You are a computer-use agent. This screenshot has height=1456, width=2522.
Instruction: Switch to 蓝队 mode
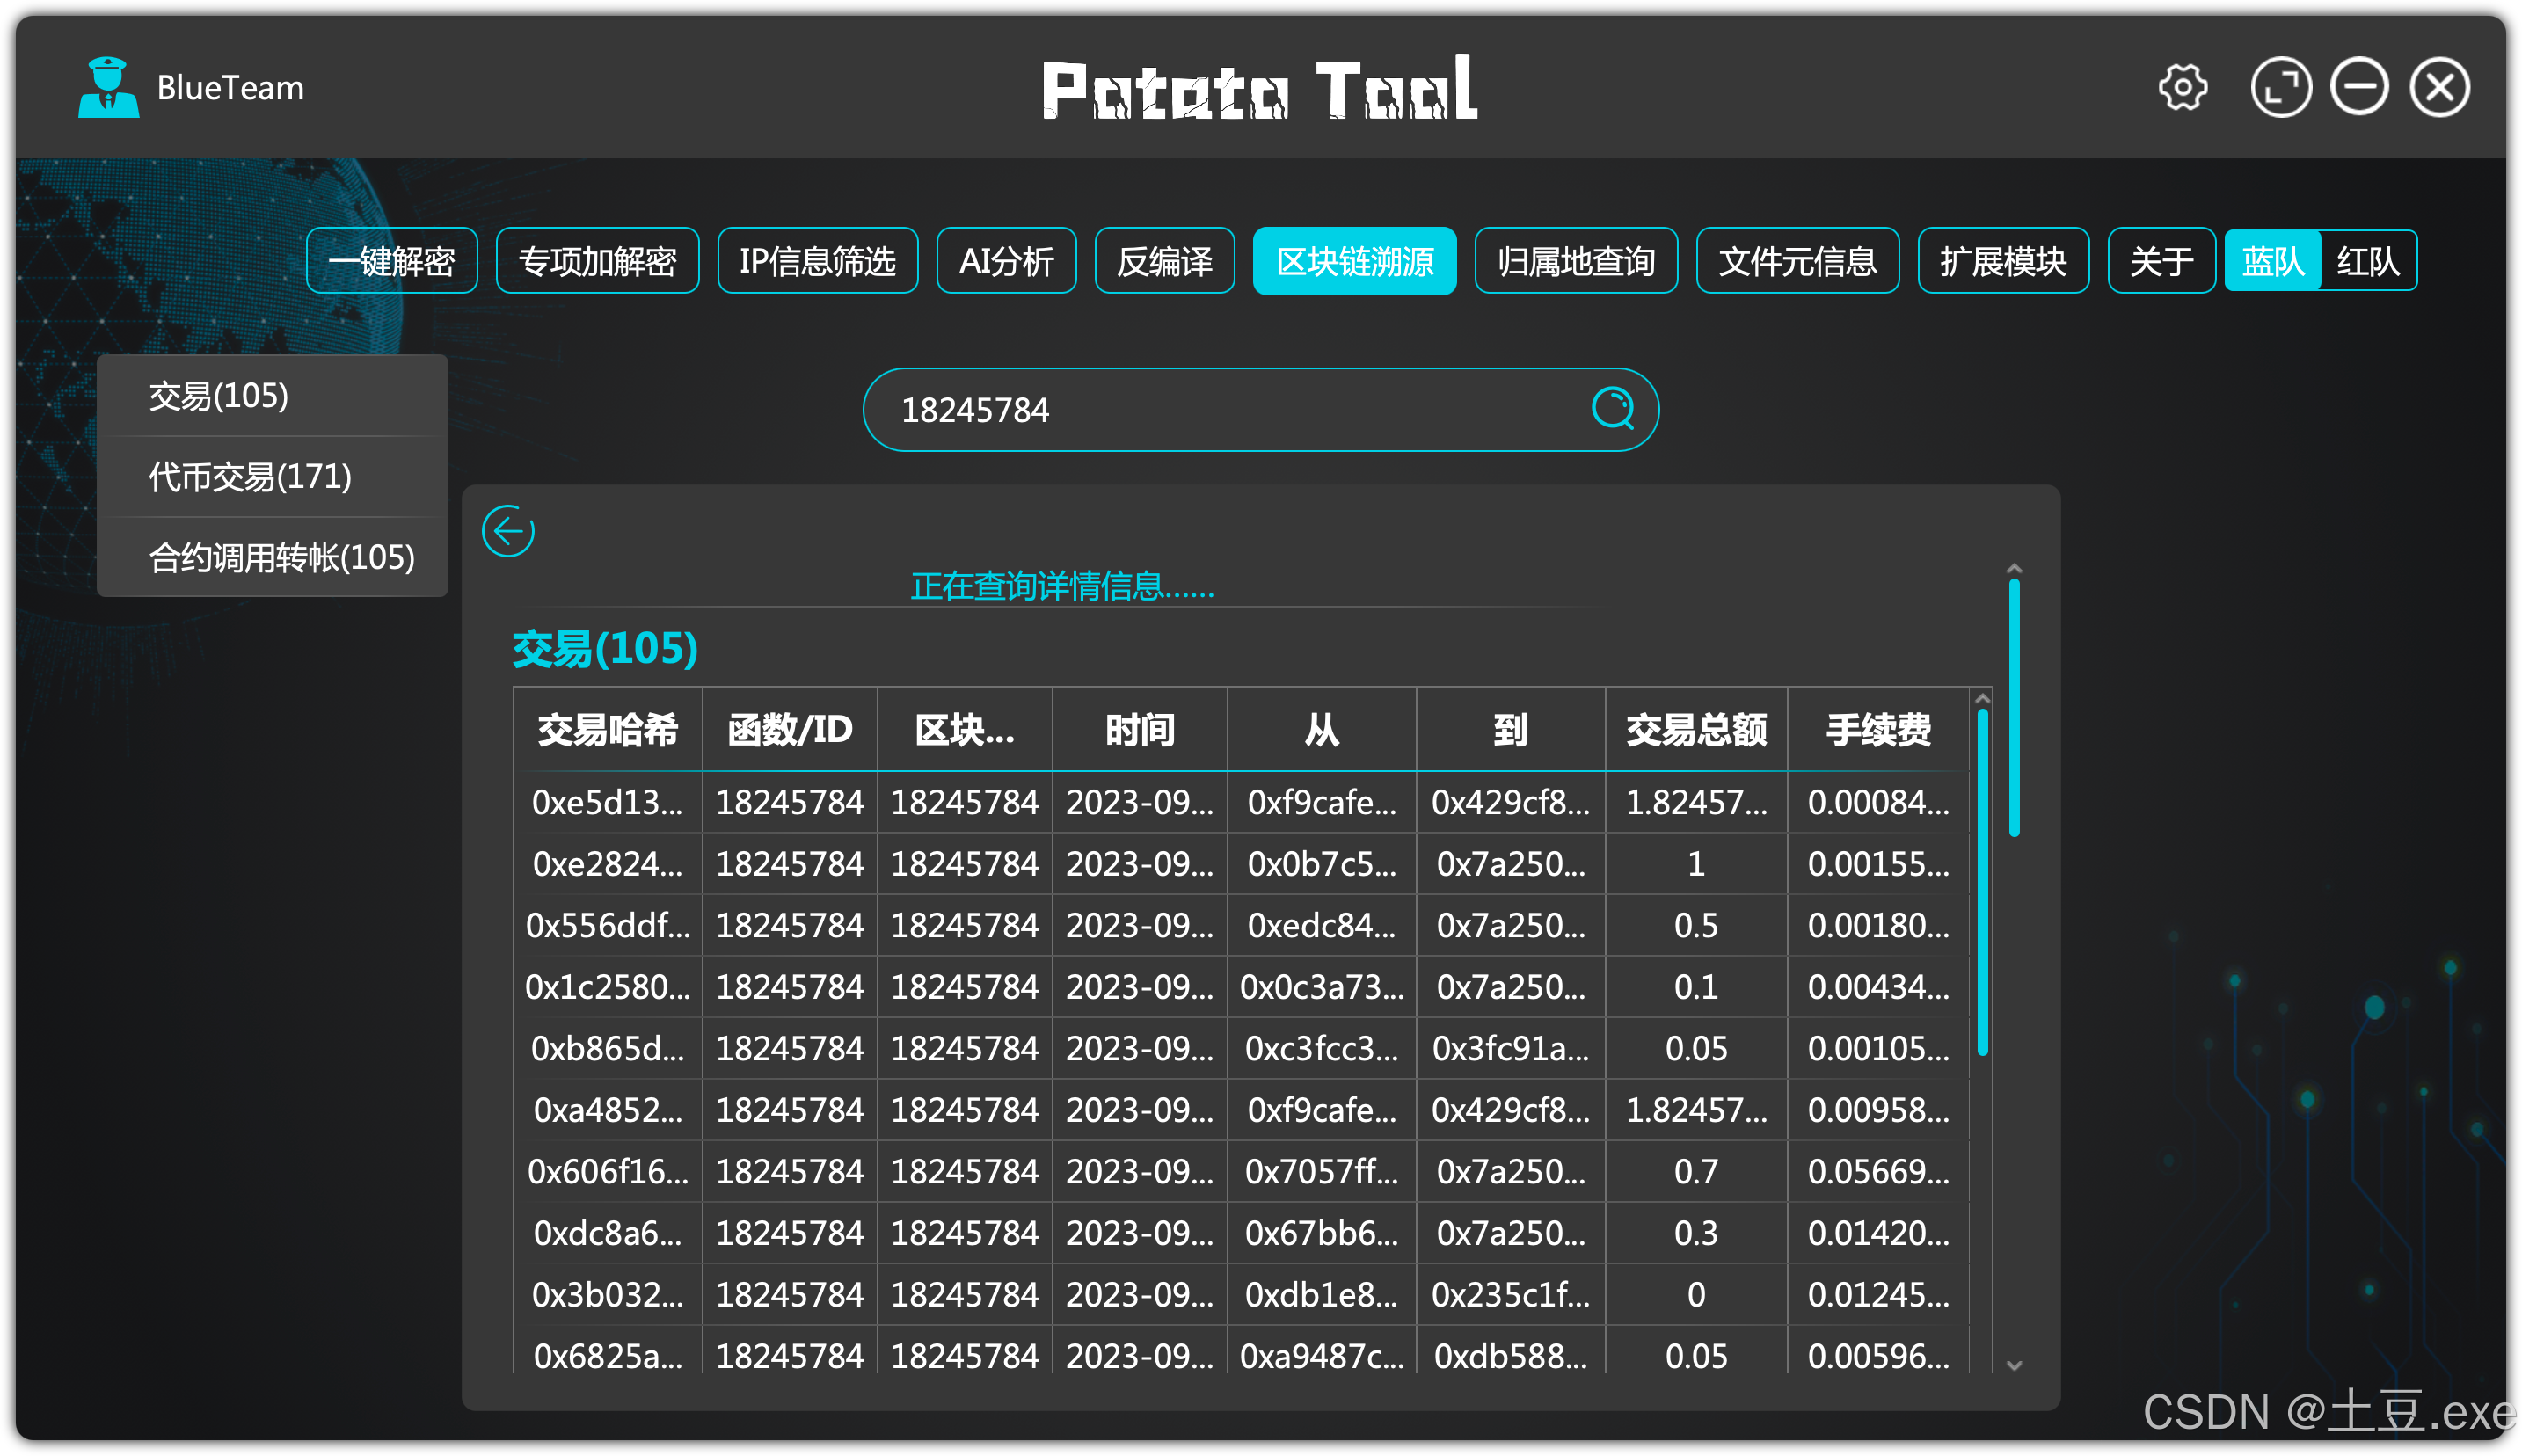(2272, 262)
